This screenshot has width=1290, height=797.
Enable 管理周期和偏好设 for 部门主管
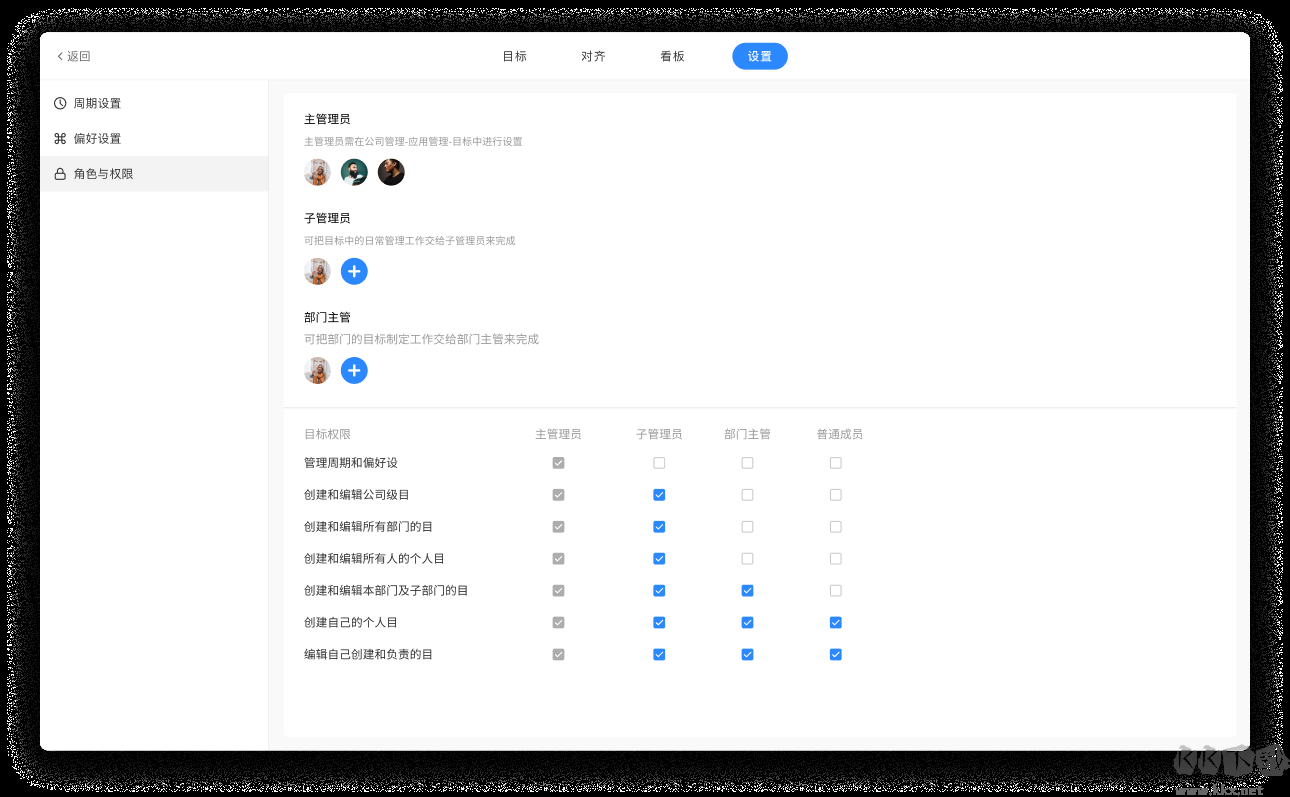[747, 463]
